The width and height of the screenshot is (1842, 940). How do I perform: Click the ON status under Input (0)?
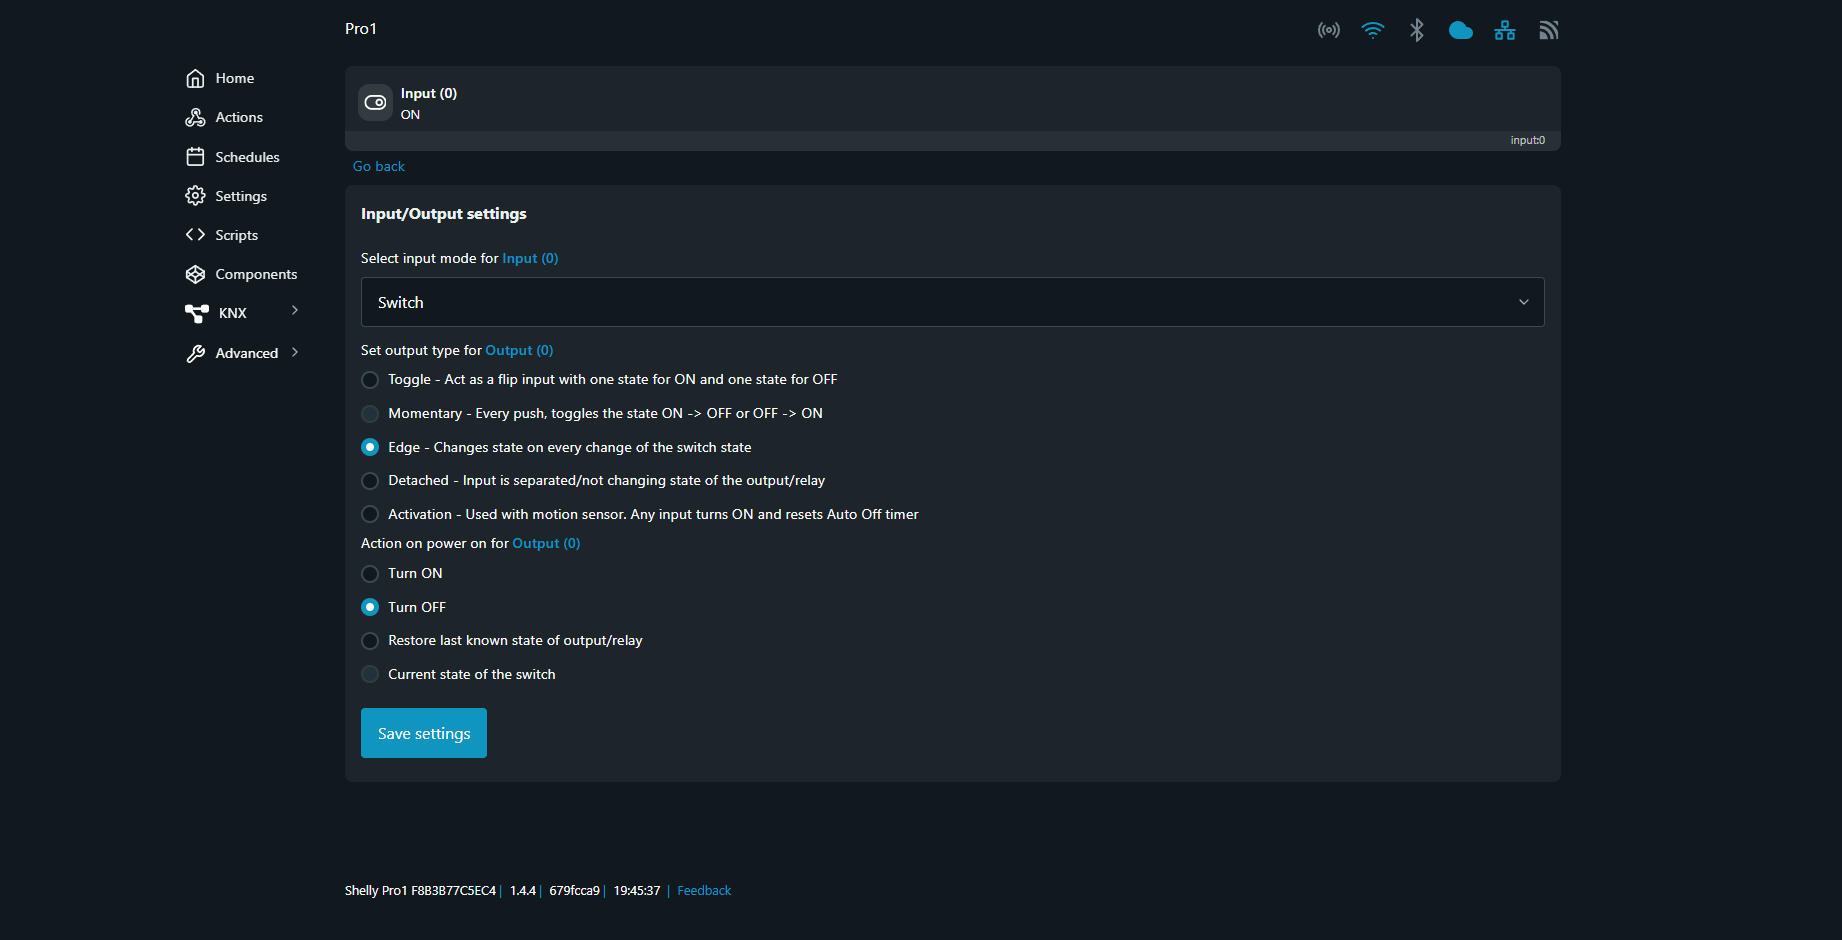(410, 115)
